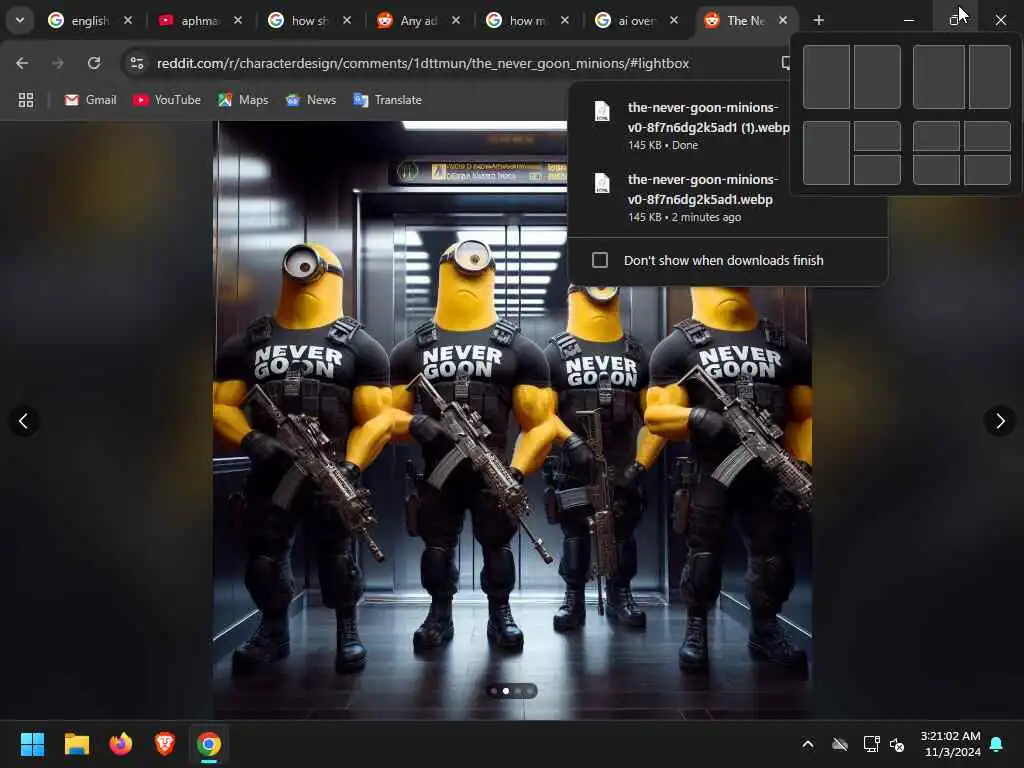1024x768 pixels.
Task: Open the Gmail bookmark
Action: pos(91,100)
